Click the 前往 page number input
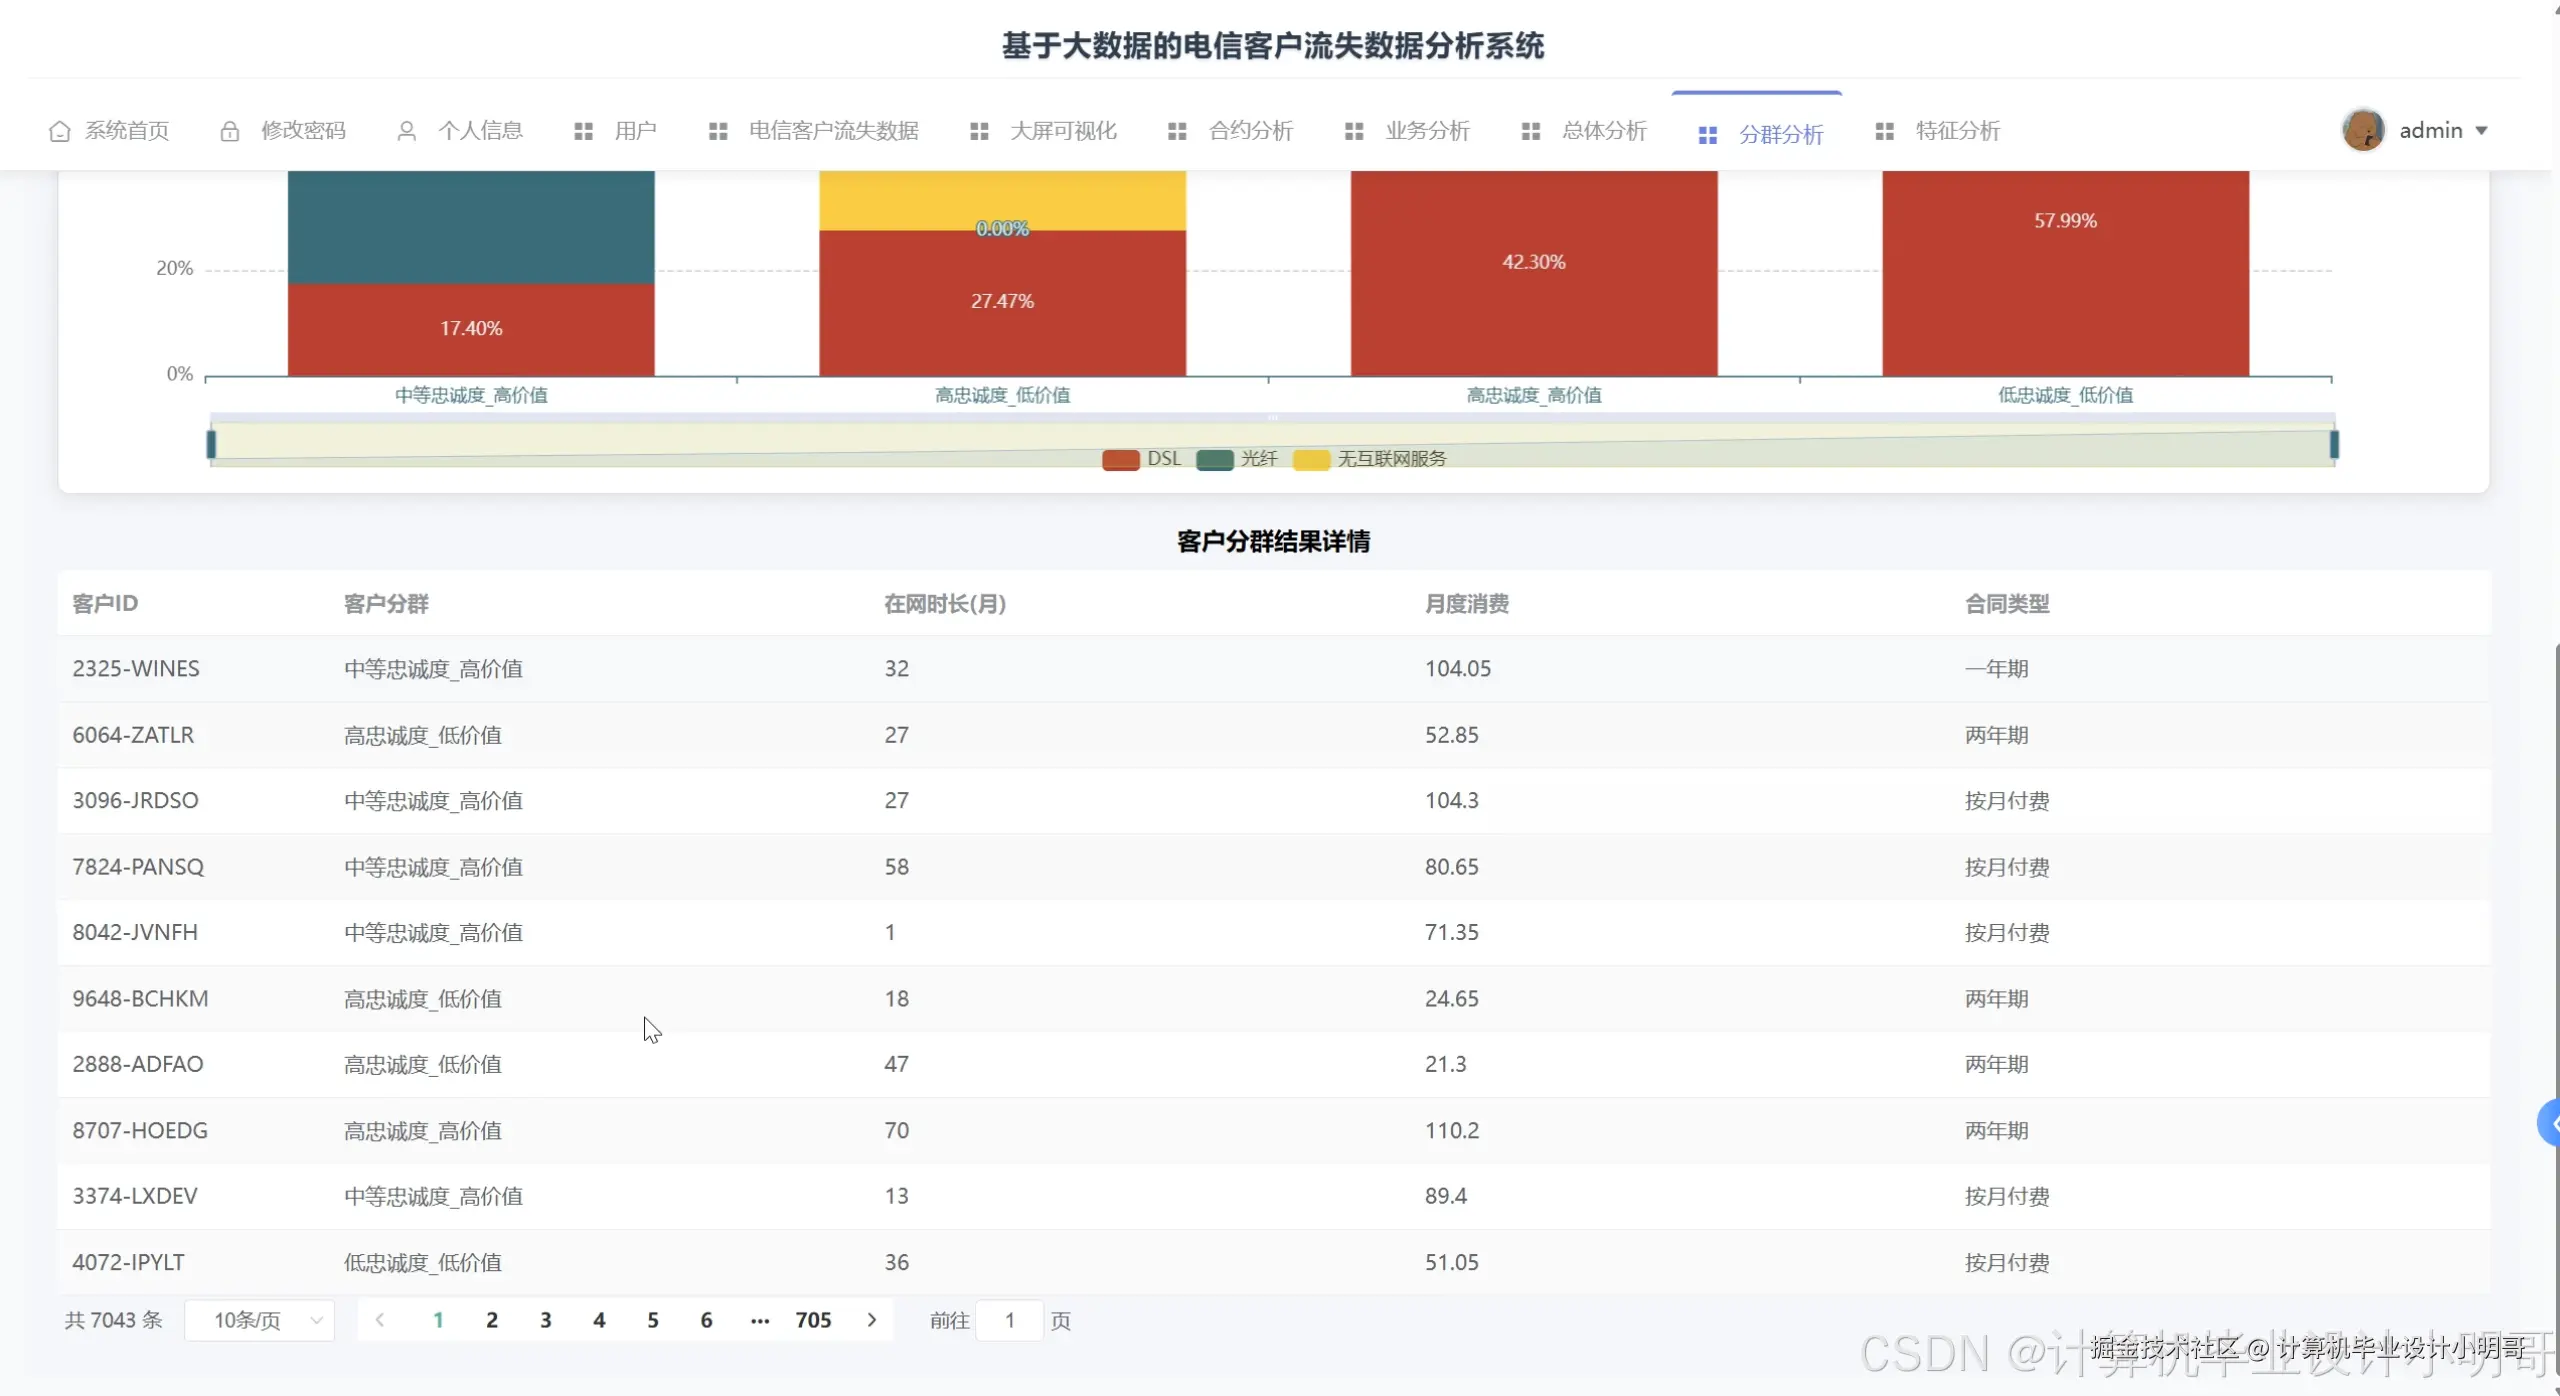This screenshot has height=1396, width=2560. pos(1009,1320)
